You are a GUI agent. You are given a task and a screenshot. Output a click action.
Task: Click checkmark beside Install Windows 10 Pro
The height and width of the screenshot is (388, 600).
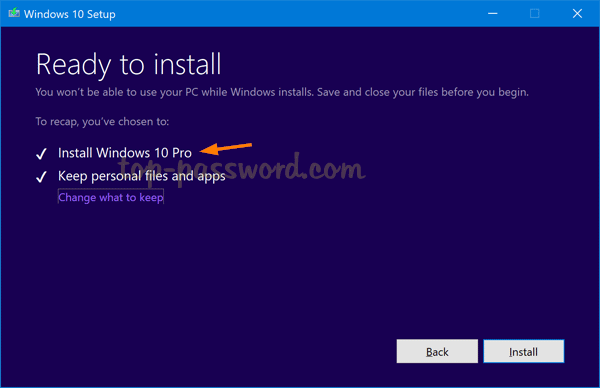click(41, 154)
